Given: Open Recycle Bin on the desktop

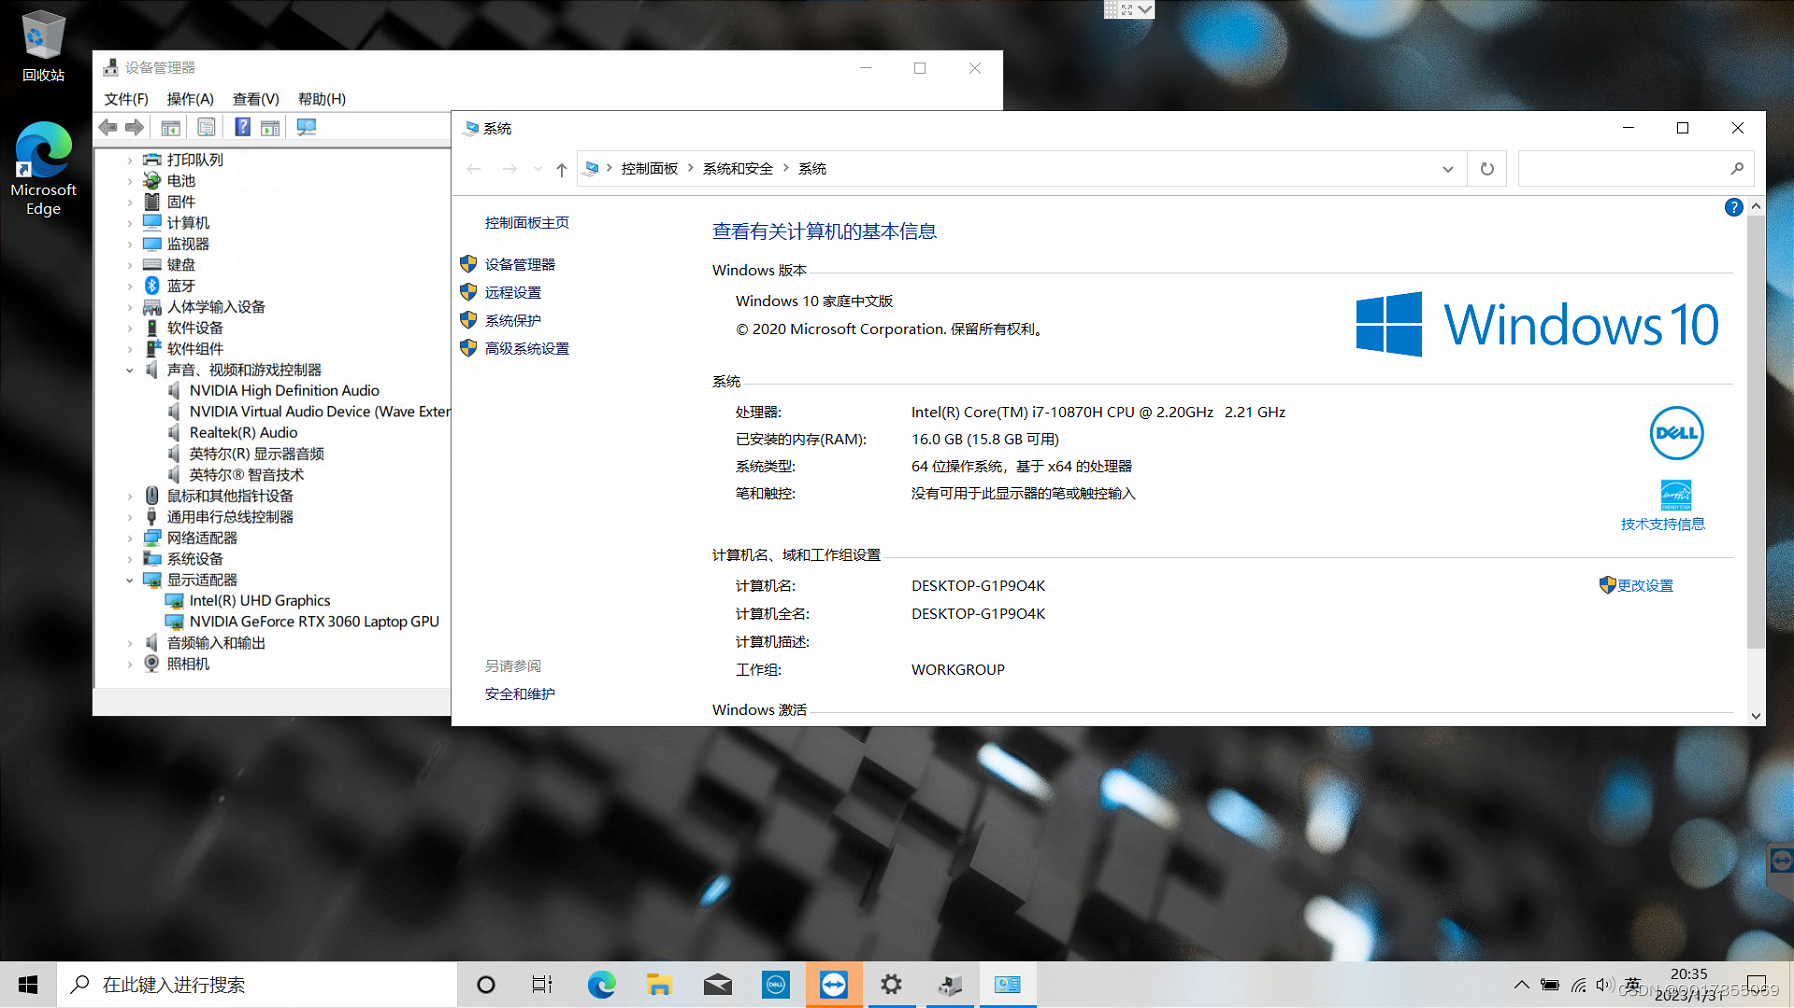Looking at the screenshot, I should click(43, 46).
